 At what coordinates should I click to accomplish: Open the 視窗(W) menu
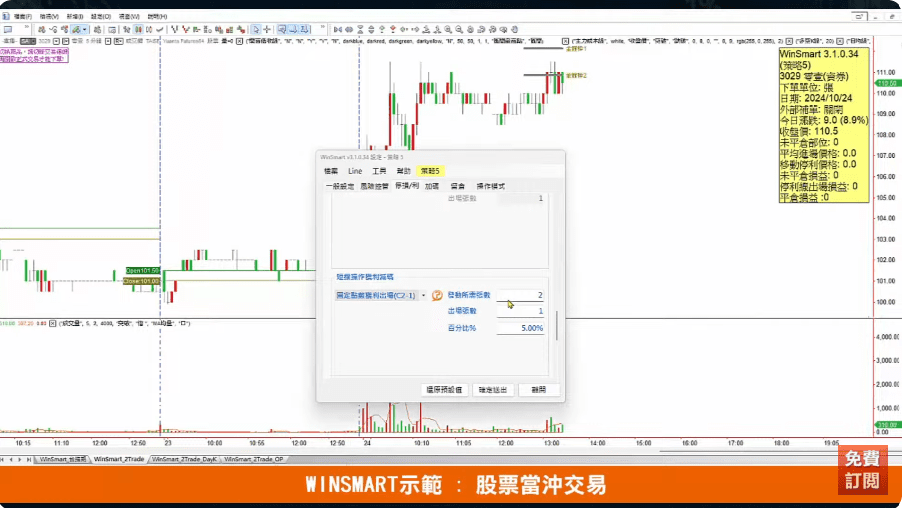click(129, 17)
